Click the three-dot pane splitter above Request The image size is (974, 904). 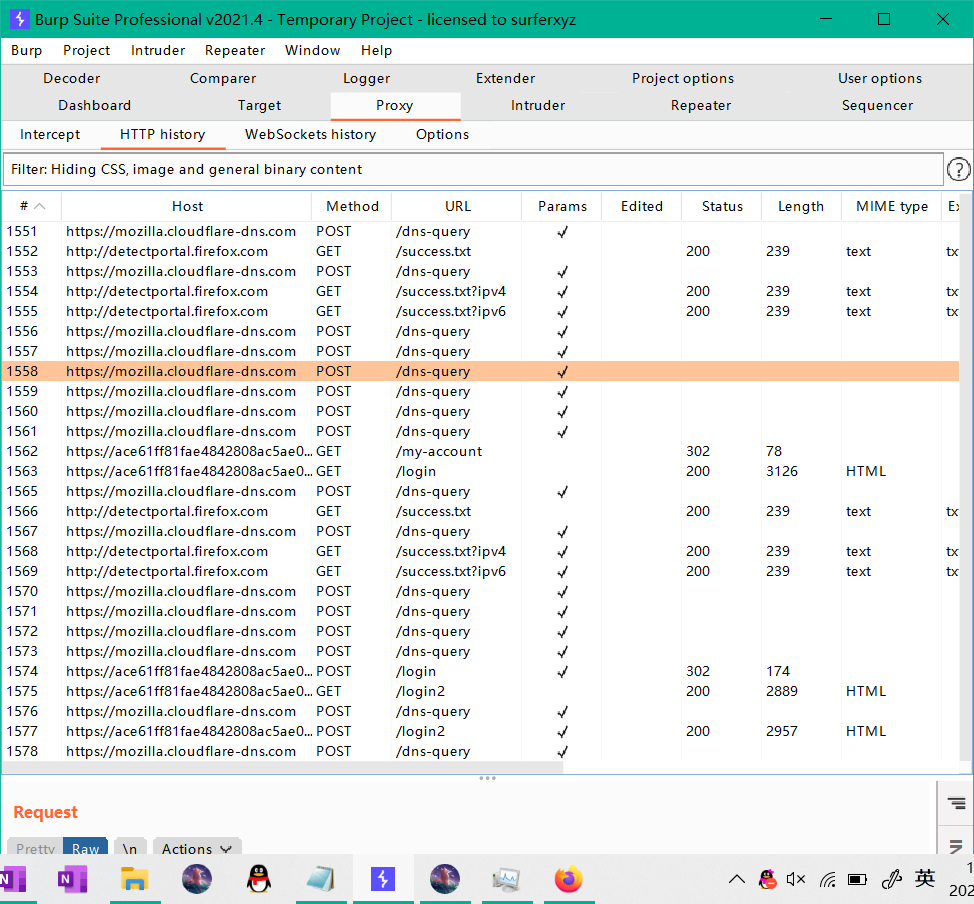click(487, 778)
